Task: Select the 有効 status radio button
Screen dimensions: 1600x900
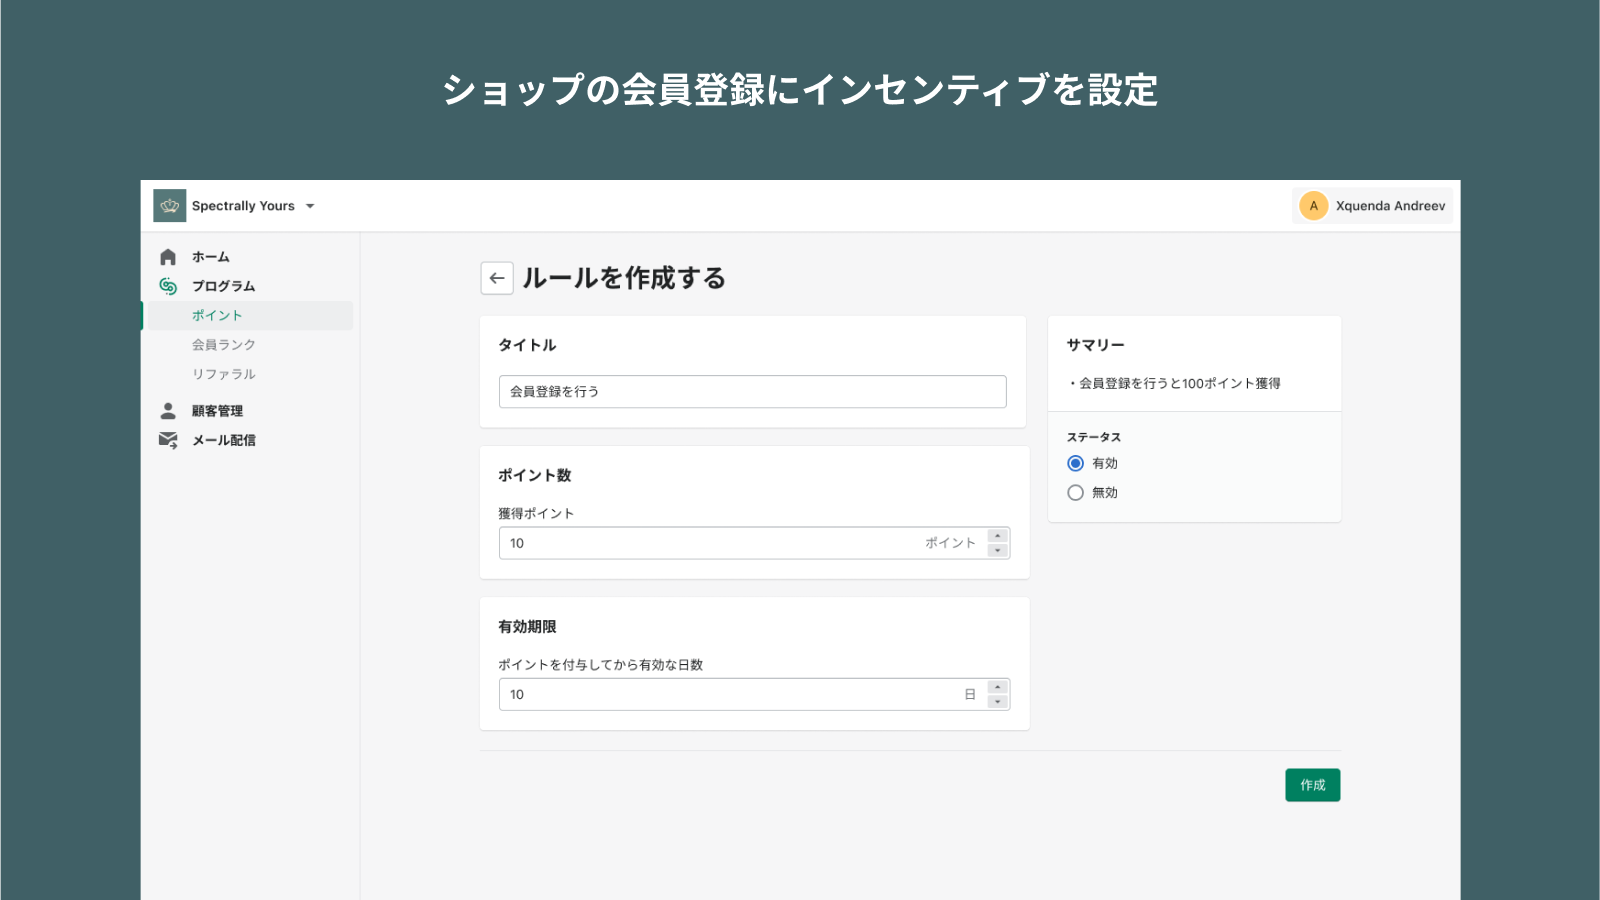Action: [1075, 463]
